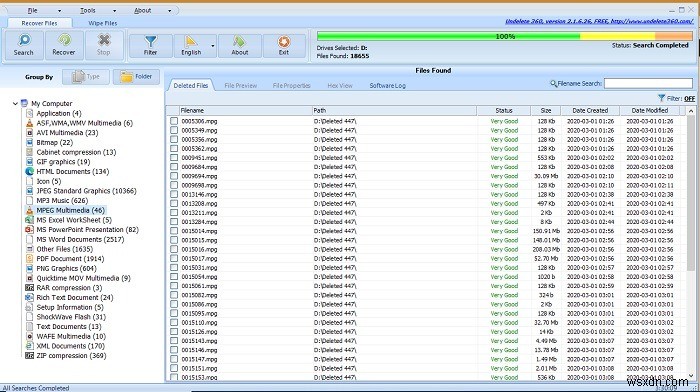This screenshot has width=700, height=392.
Task: Select HTML Documents (134) icon
Action: click(x=29, y=171)
